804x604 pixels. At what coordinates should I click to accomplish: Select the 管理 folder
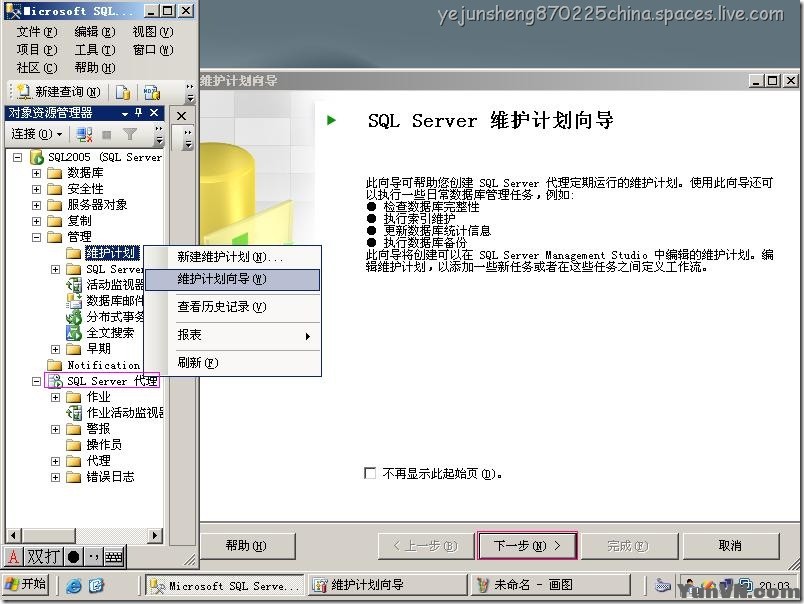point(69,236)
